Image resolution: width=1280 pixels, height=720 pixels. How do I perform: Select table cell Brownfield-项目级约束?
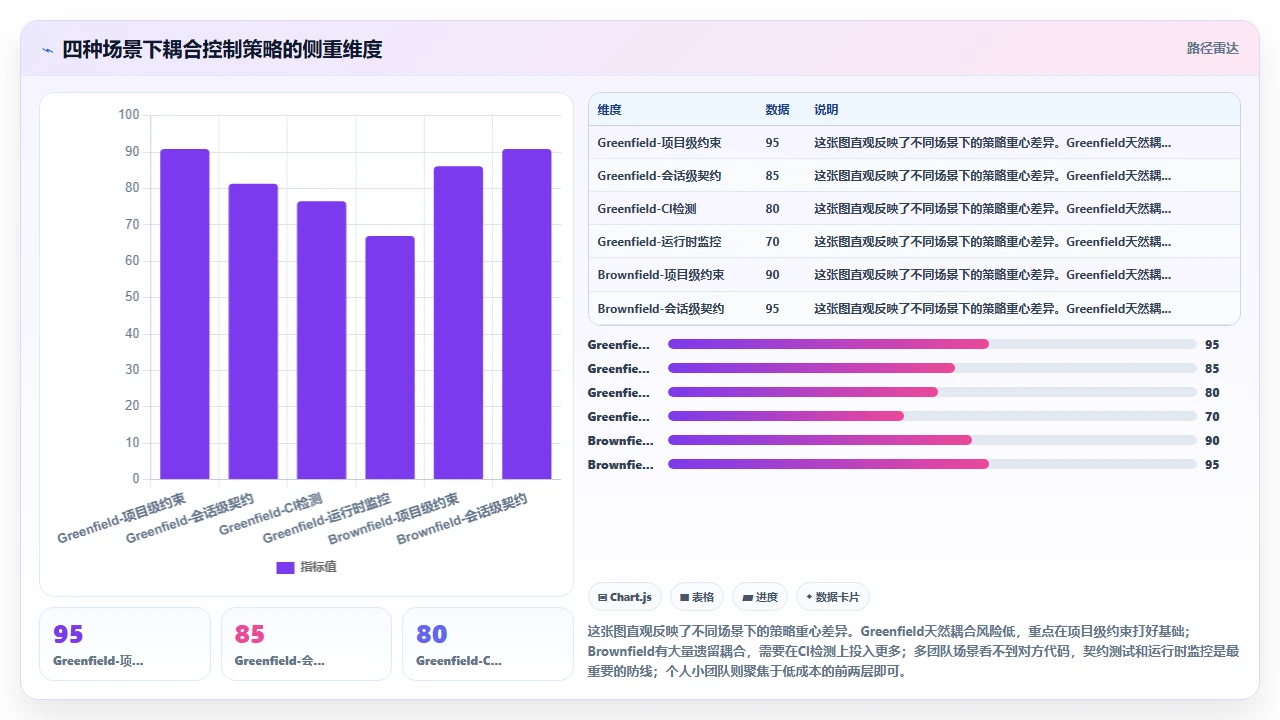(661, 275)
